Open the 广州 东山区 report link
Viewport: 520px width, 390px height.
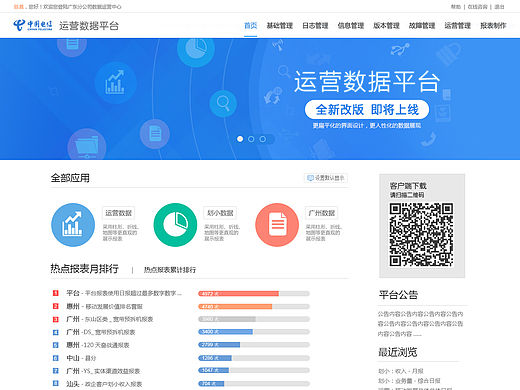pos(110,319)
